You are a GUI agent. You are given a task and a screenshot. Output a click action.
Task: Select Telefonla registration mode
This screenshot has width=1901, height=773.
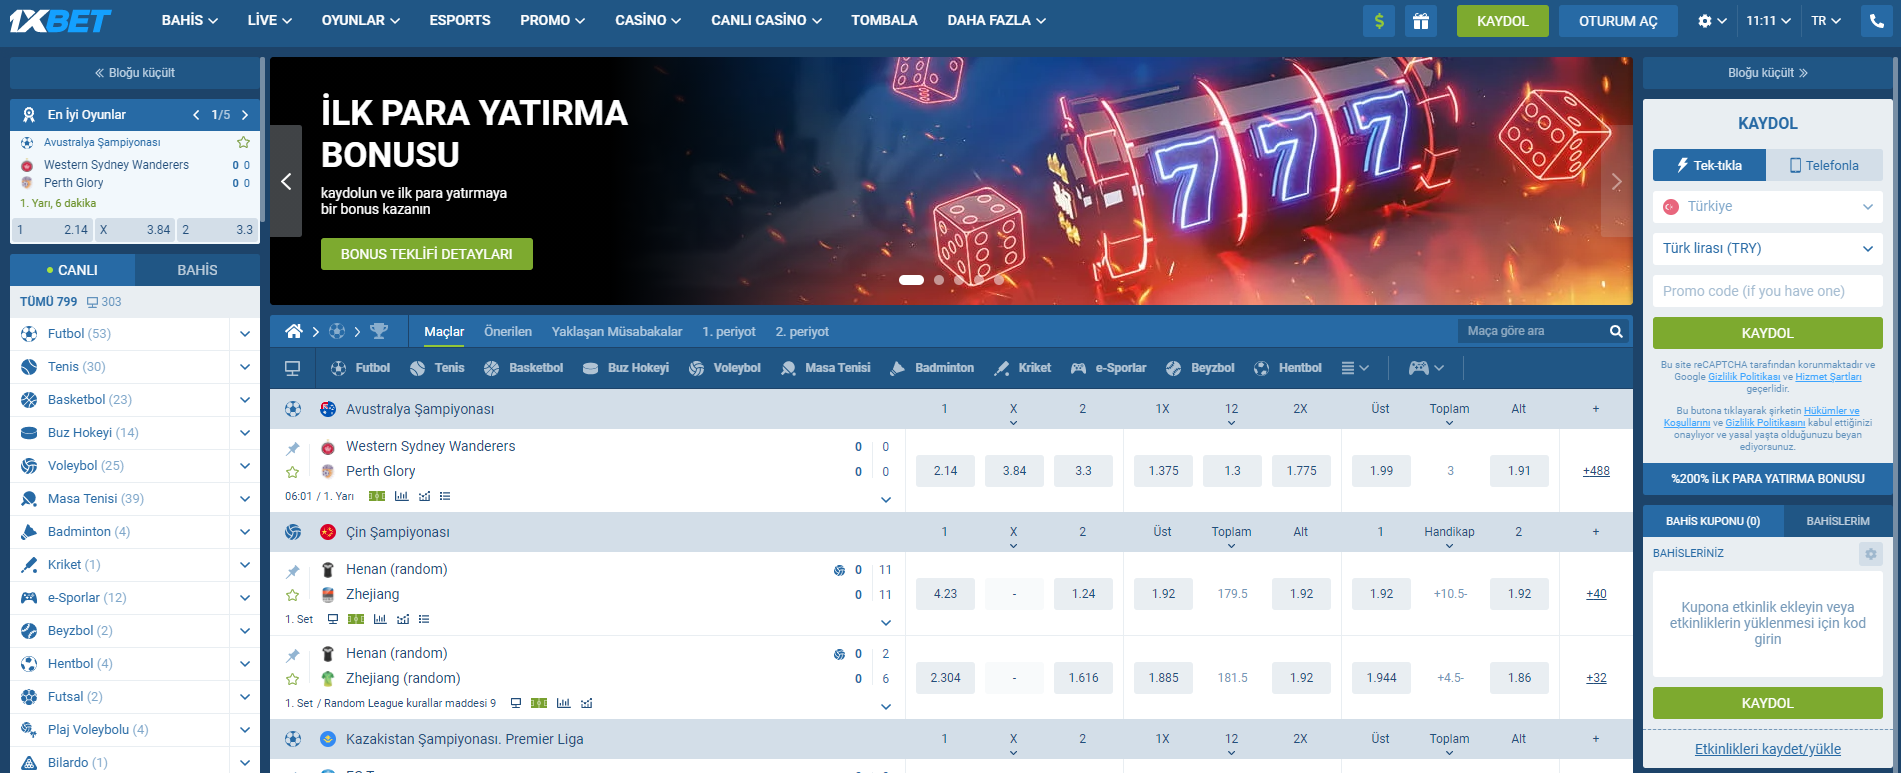click(1824, 165)
